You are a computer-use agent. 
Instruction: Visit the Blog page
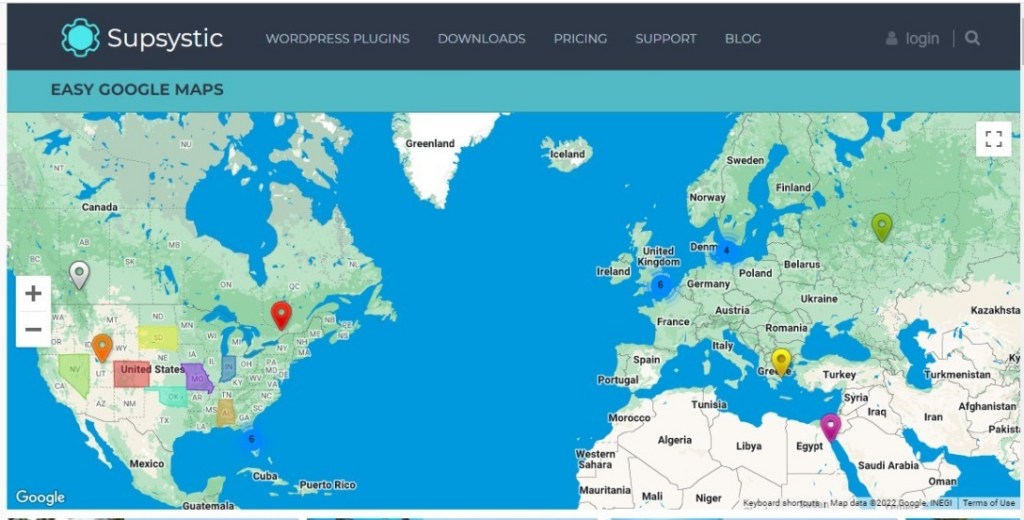coord(743,39)
